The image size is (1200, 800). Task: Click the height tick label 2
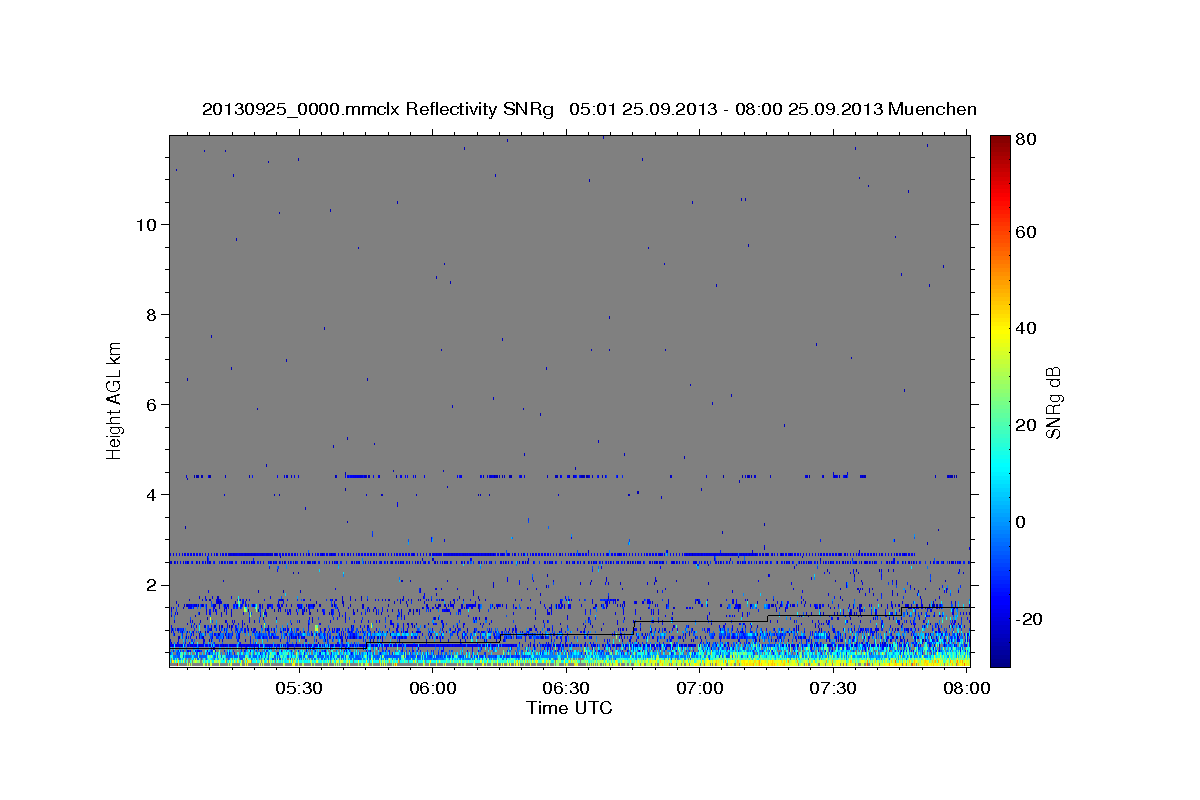point(149,584)
